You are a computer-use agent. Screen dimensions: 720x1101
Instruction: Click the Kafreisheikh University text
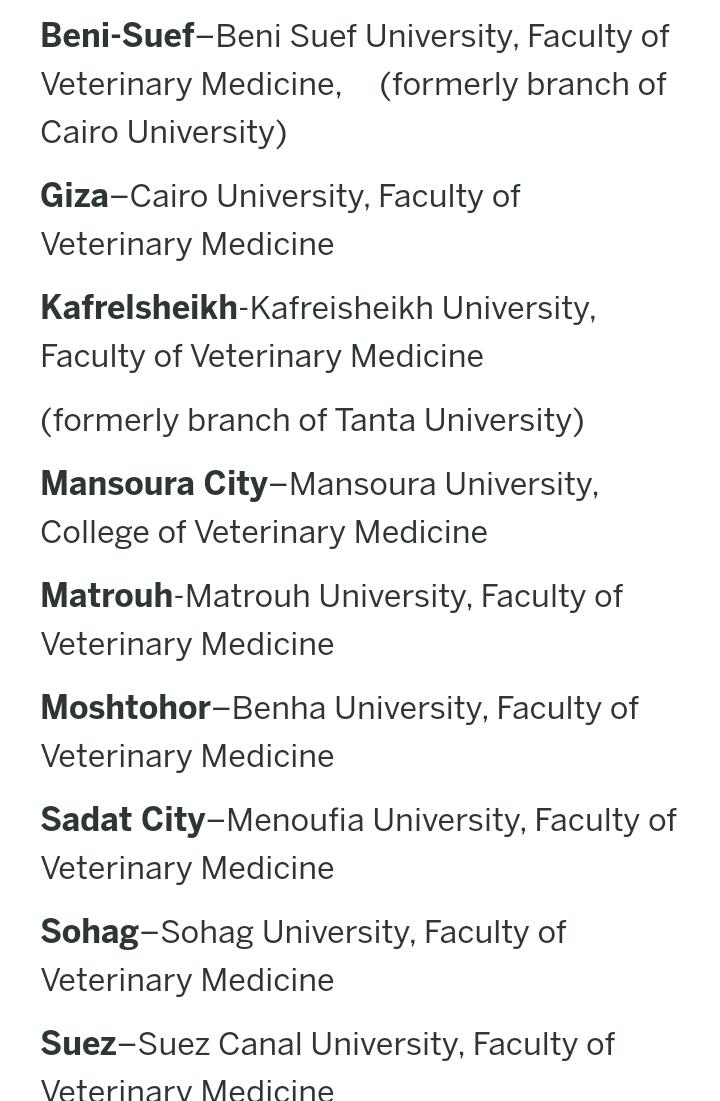(x=419, y=308)
